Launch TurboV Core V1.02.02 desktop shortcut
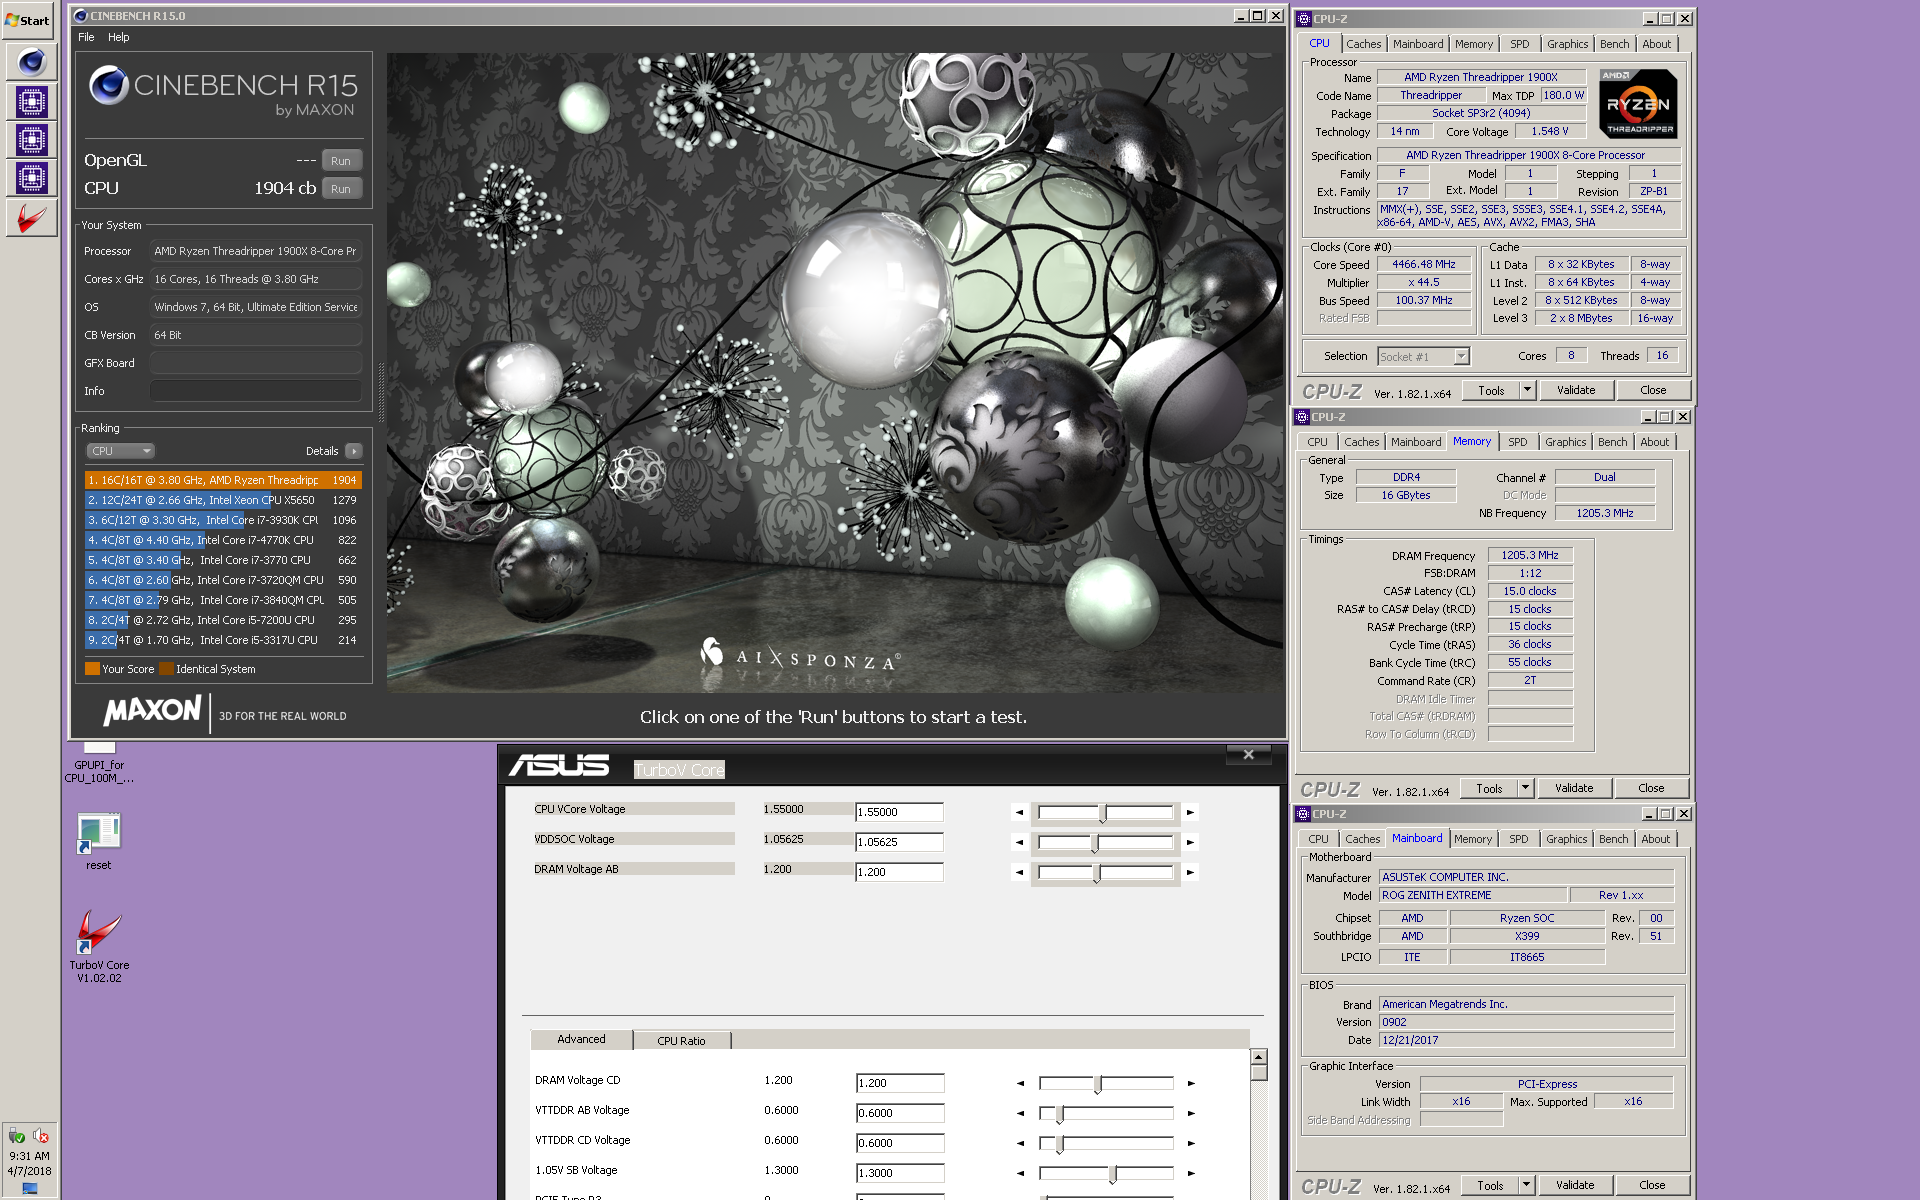 (99, 946)
